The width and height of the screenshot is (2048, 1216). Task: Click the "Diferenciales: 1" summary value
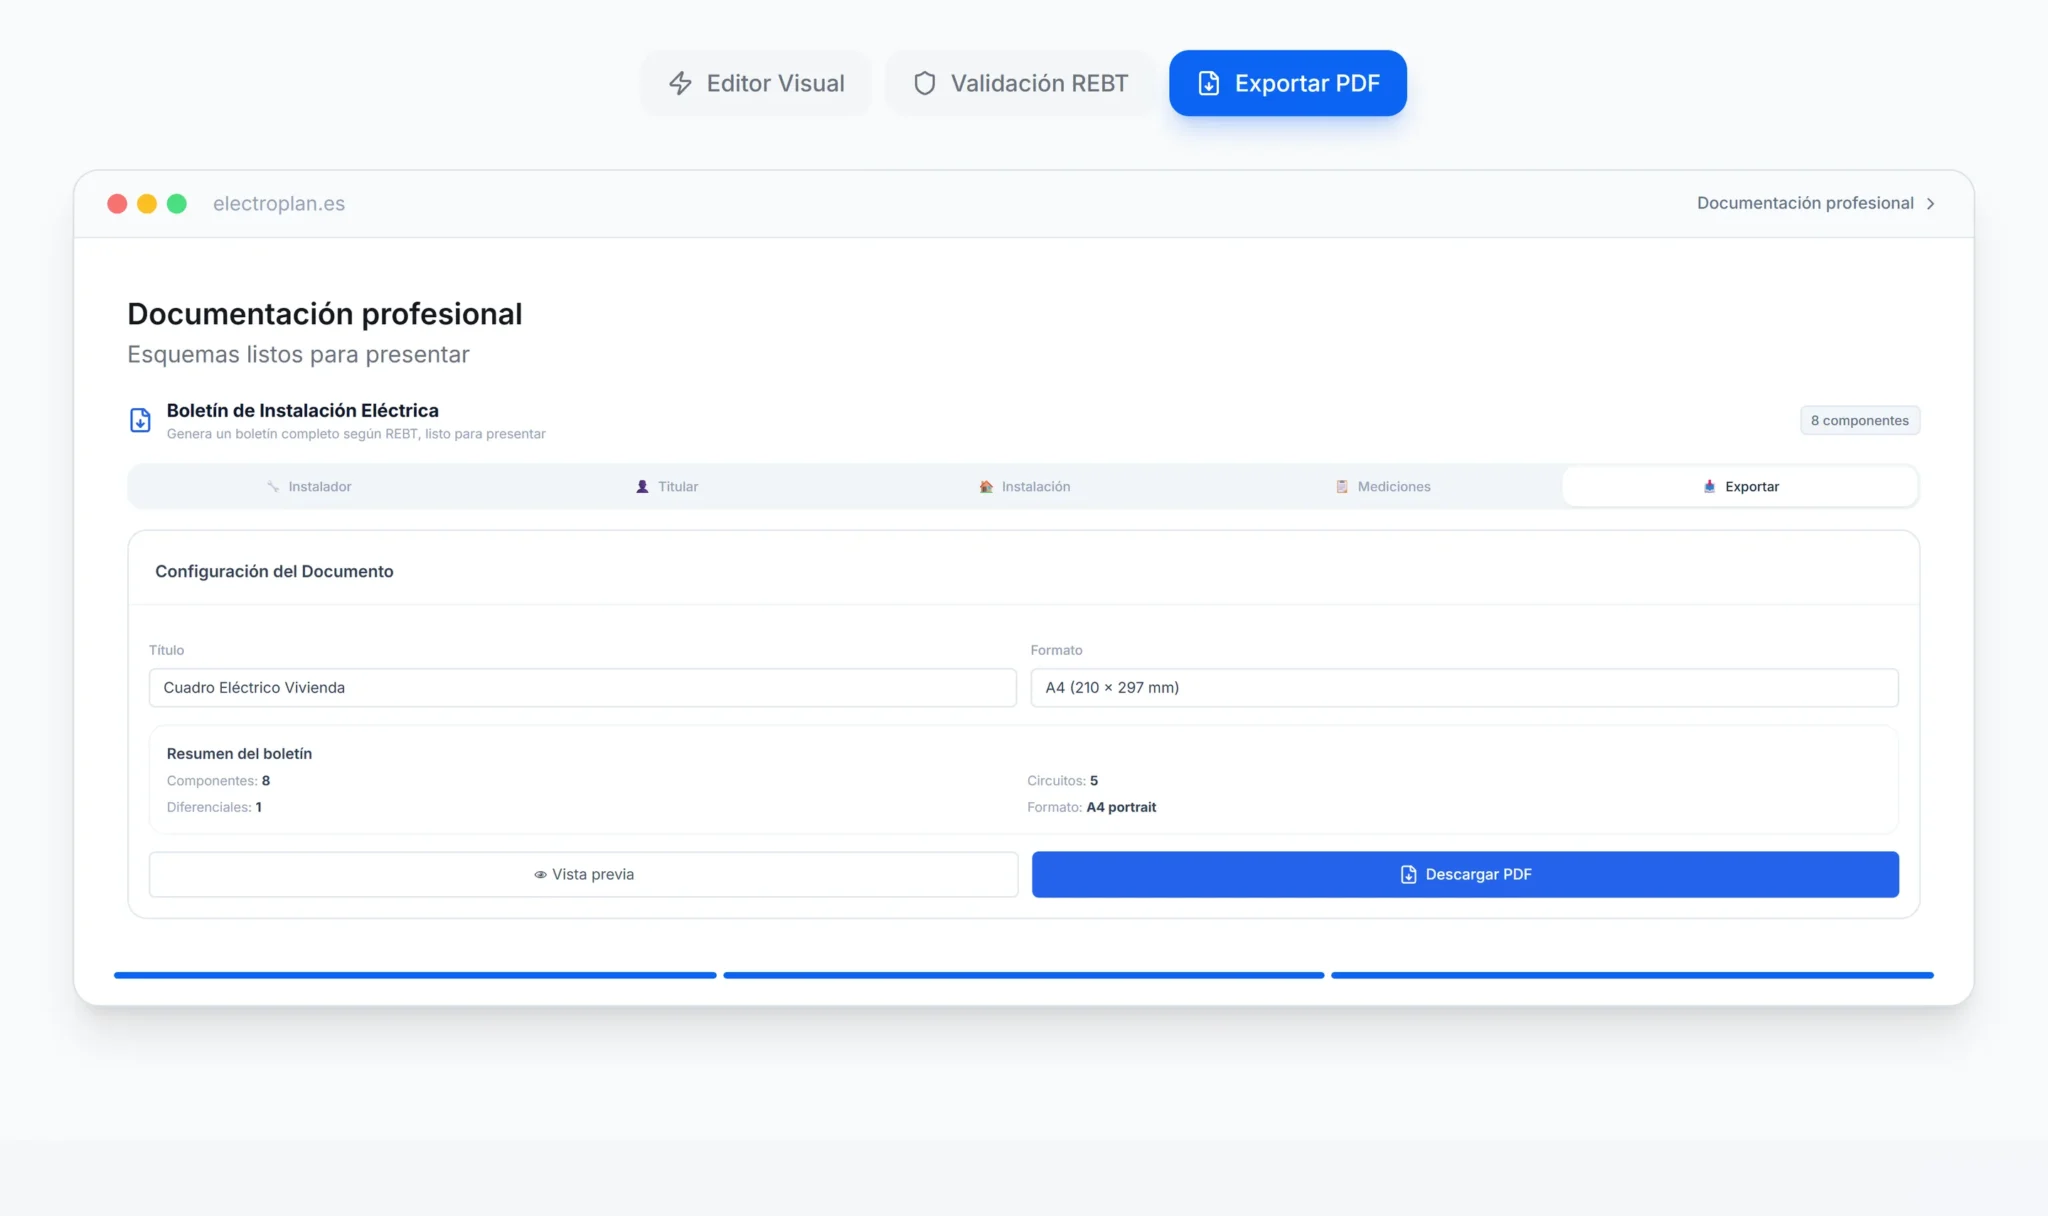point(214,807)
